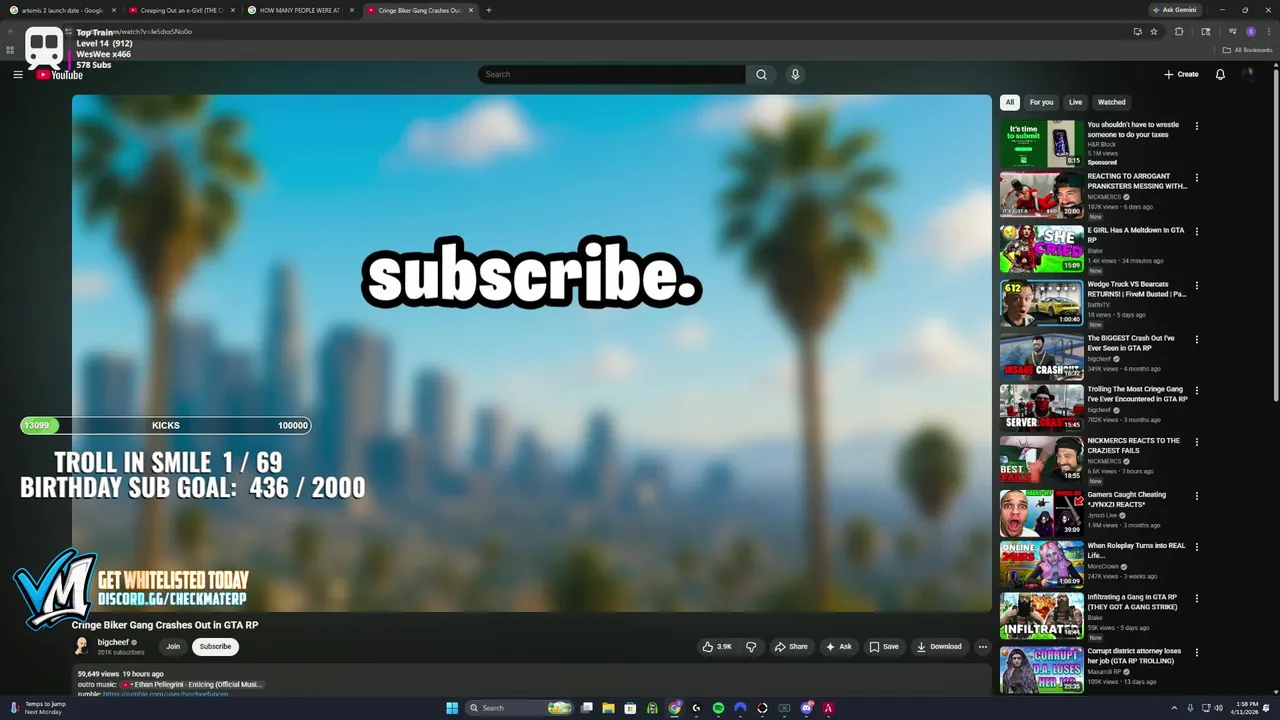Open the bigcheef channel name link
This screenshot has height=720, width=1280.
[x=113, y=642]
